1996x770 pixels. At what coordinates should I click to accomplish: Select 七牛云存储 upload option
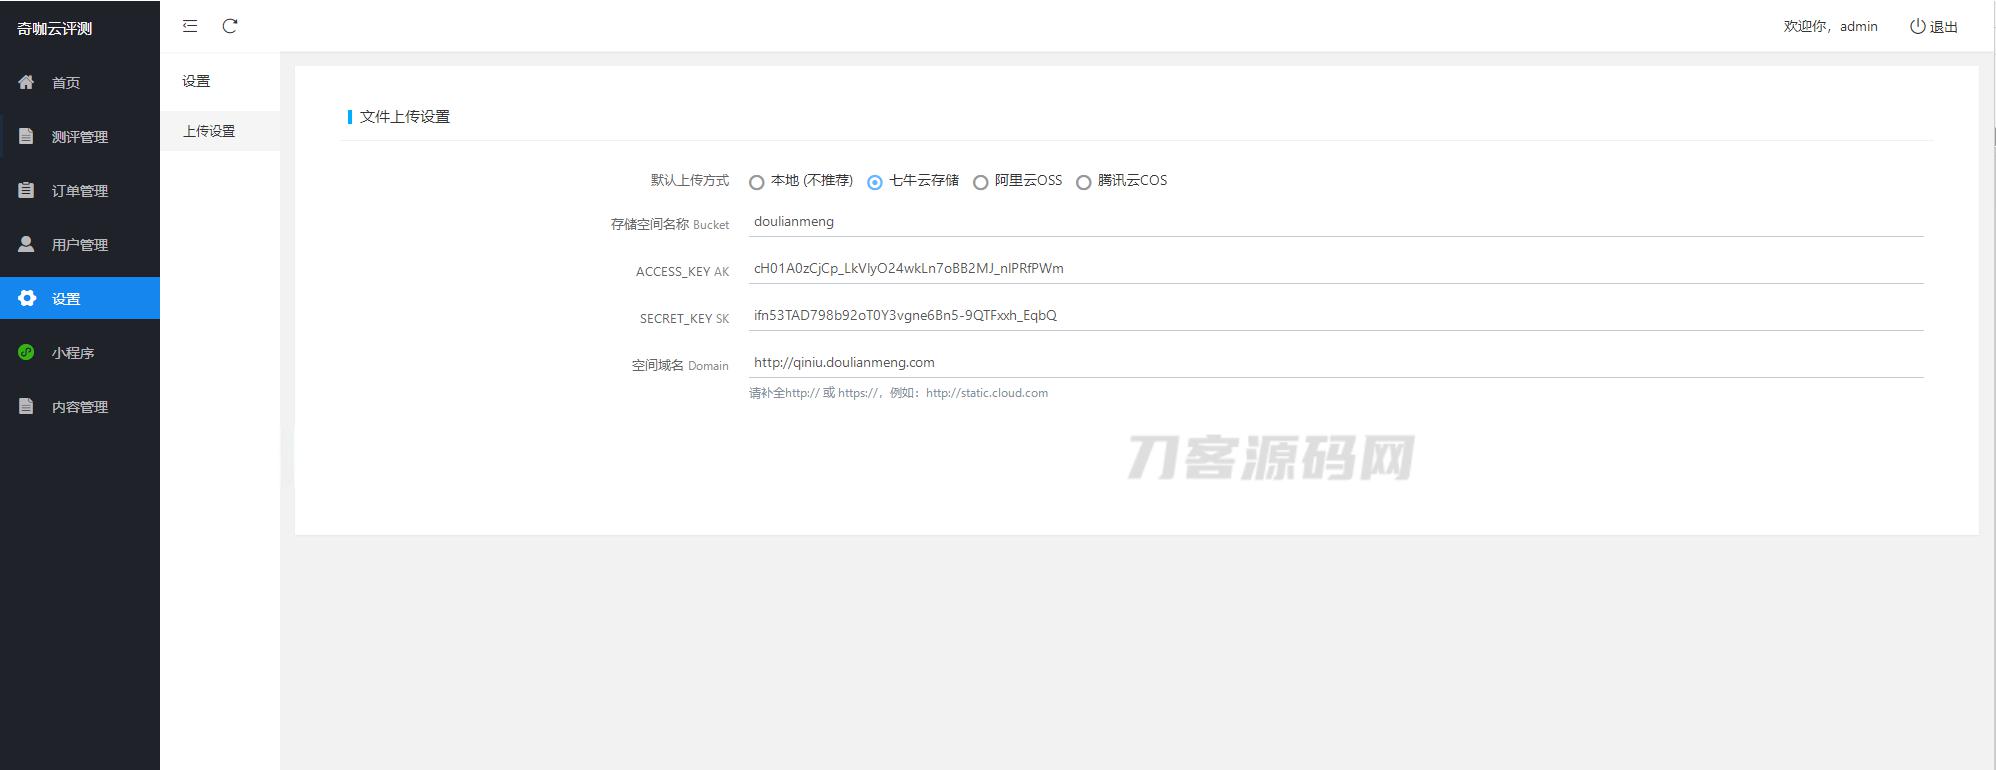coord(875,182)
